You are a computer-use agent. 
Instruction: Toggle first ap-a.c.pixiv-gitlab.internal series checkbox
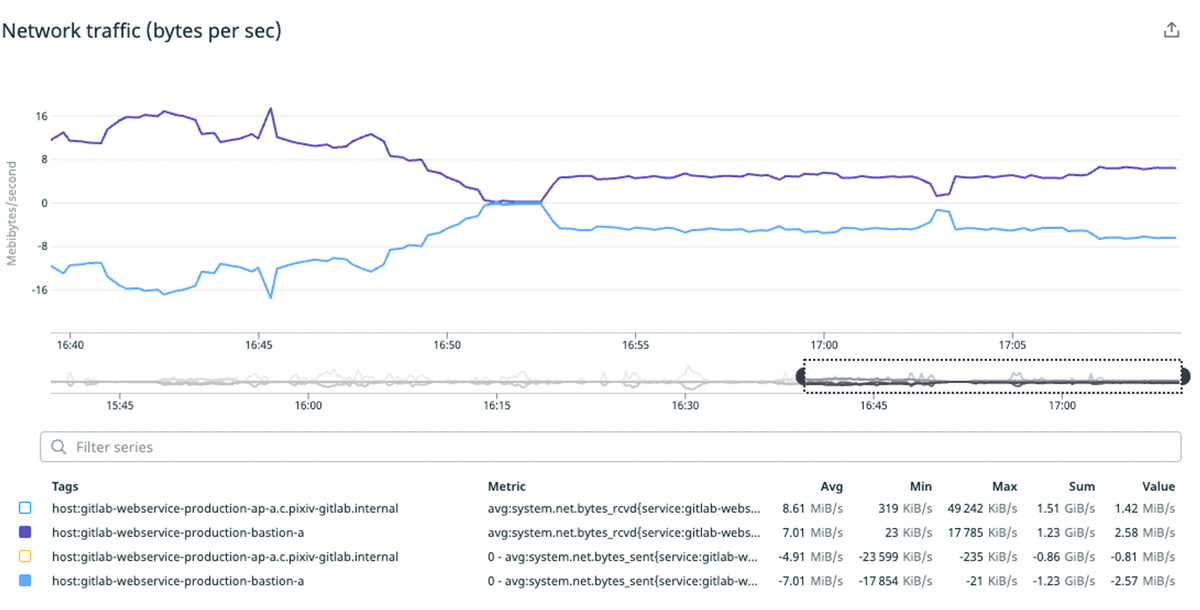click(x=26, y=508)
